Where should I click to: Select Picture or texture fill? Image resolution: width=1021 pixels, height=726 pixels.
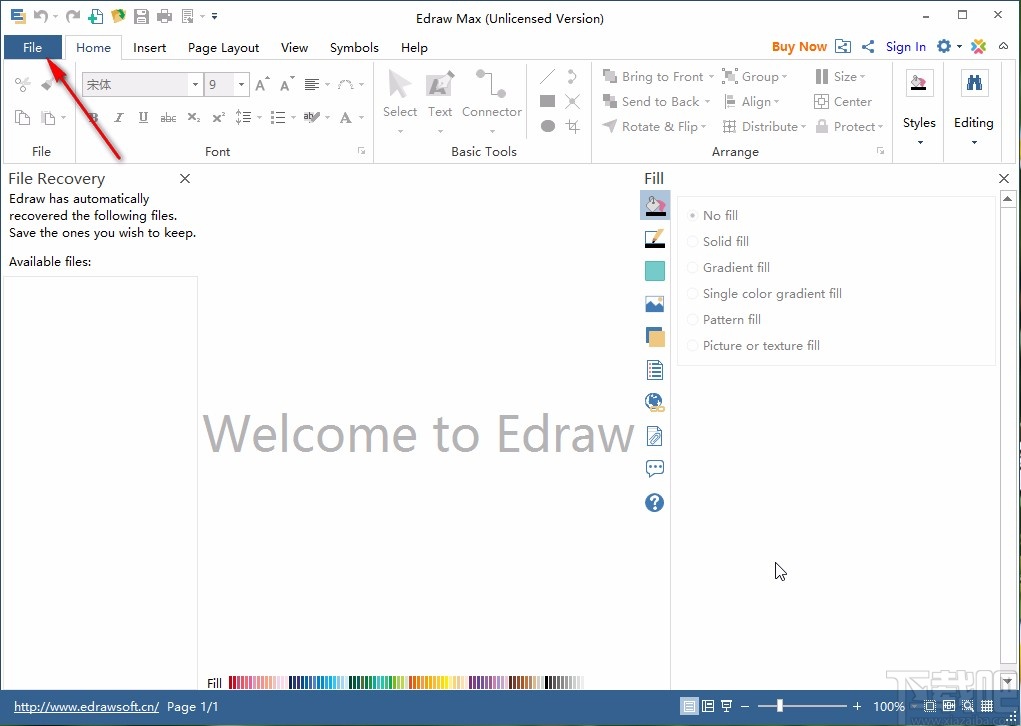(x=754, y=346)
